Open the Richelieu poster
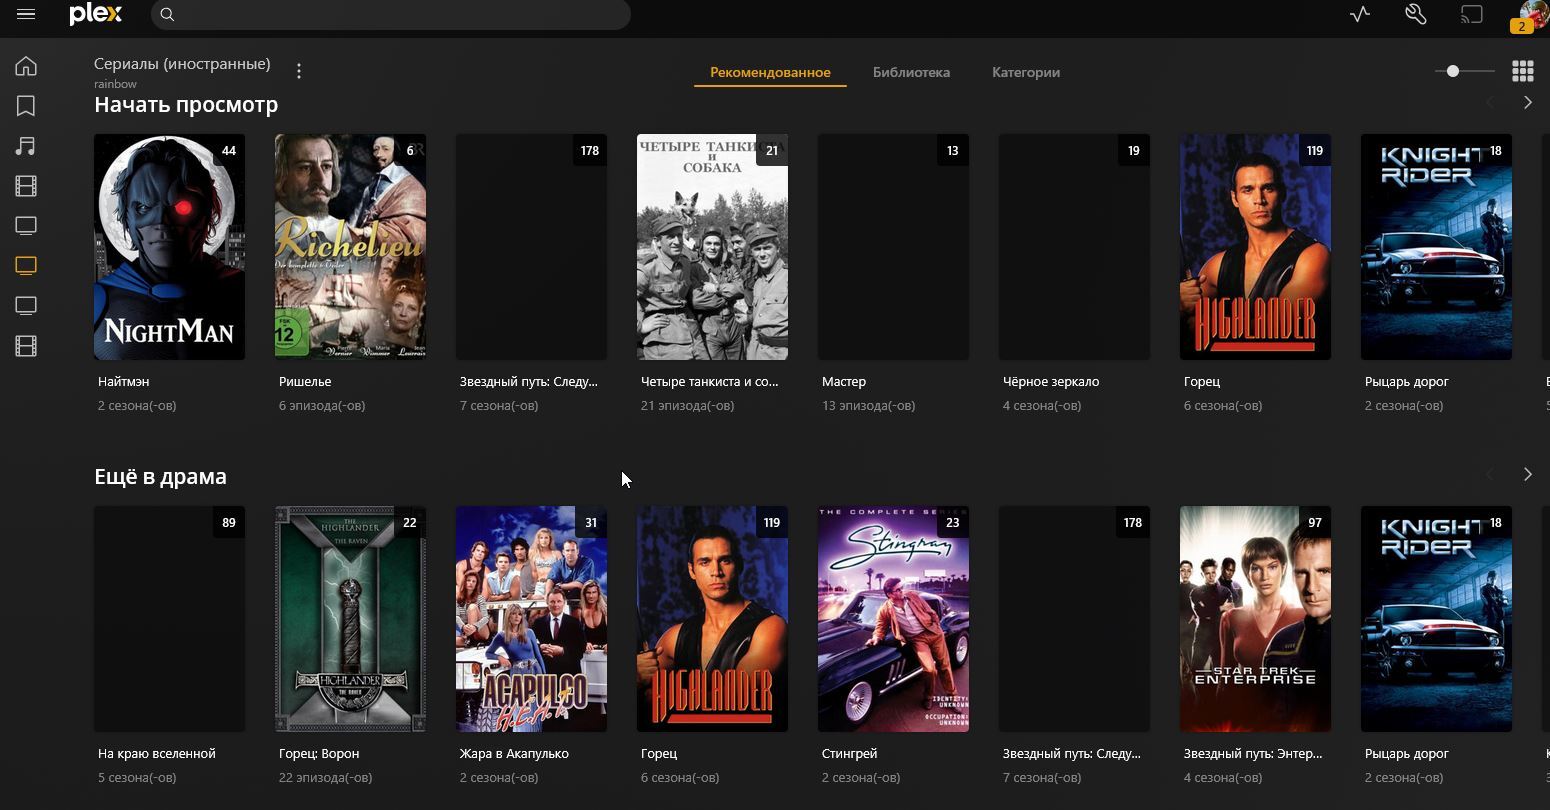This screenshot has width=1550, height=810. (x=350, y=247)
